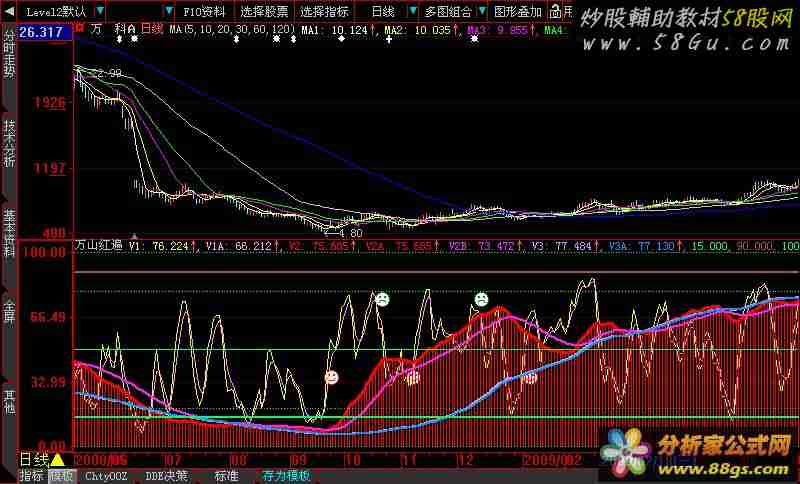
Task: Click the MA1: 10.124 value
Action: coord(335,30)
